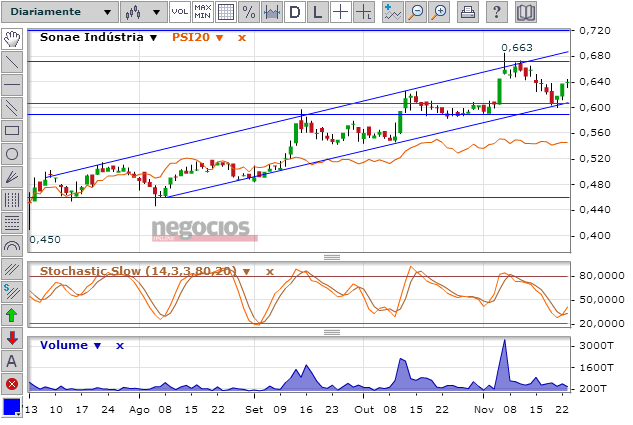Toggle the chart grid button

coord(226,12)
